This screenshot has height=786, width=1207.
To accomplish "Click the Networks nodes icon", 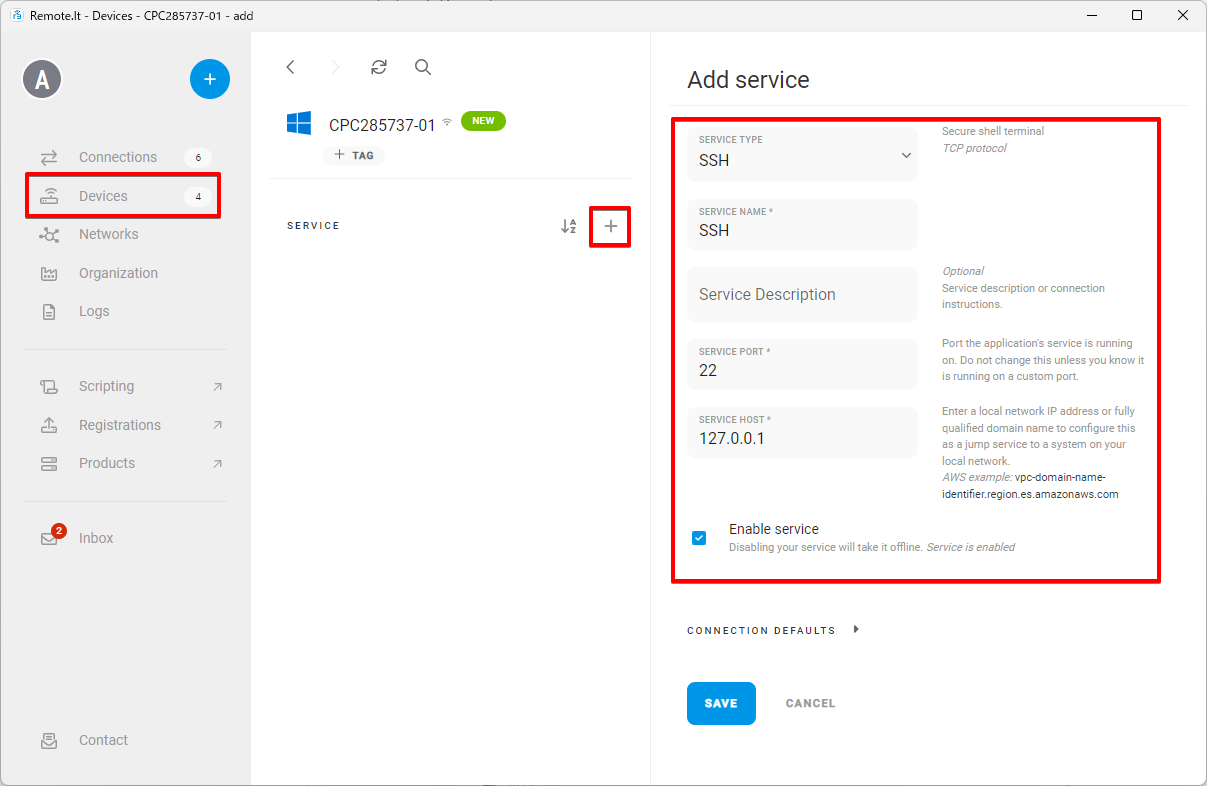I will (49, 234).
